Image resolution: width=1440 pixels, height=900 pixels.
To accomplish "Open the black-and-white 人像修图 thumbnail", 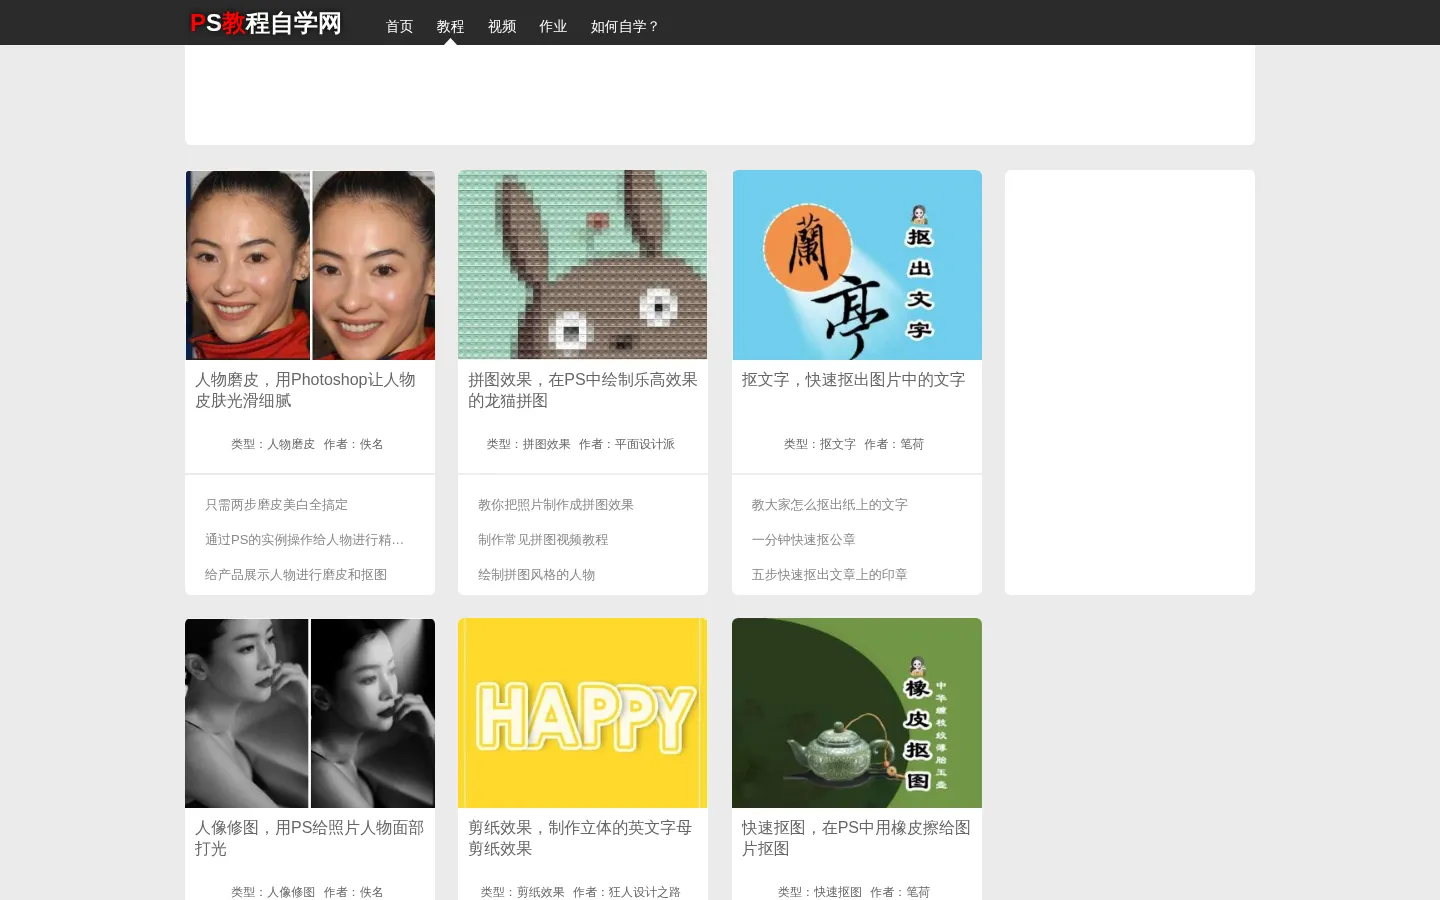I will [x=310, y=713].
